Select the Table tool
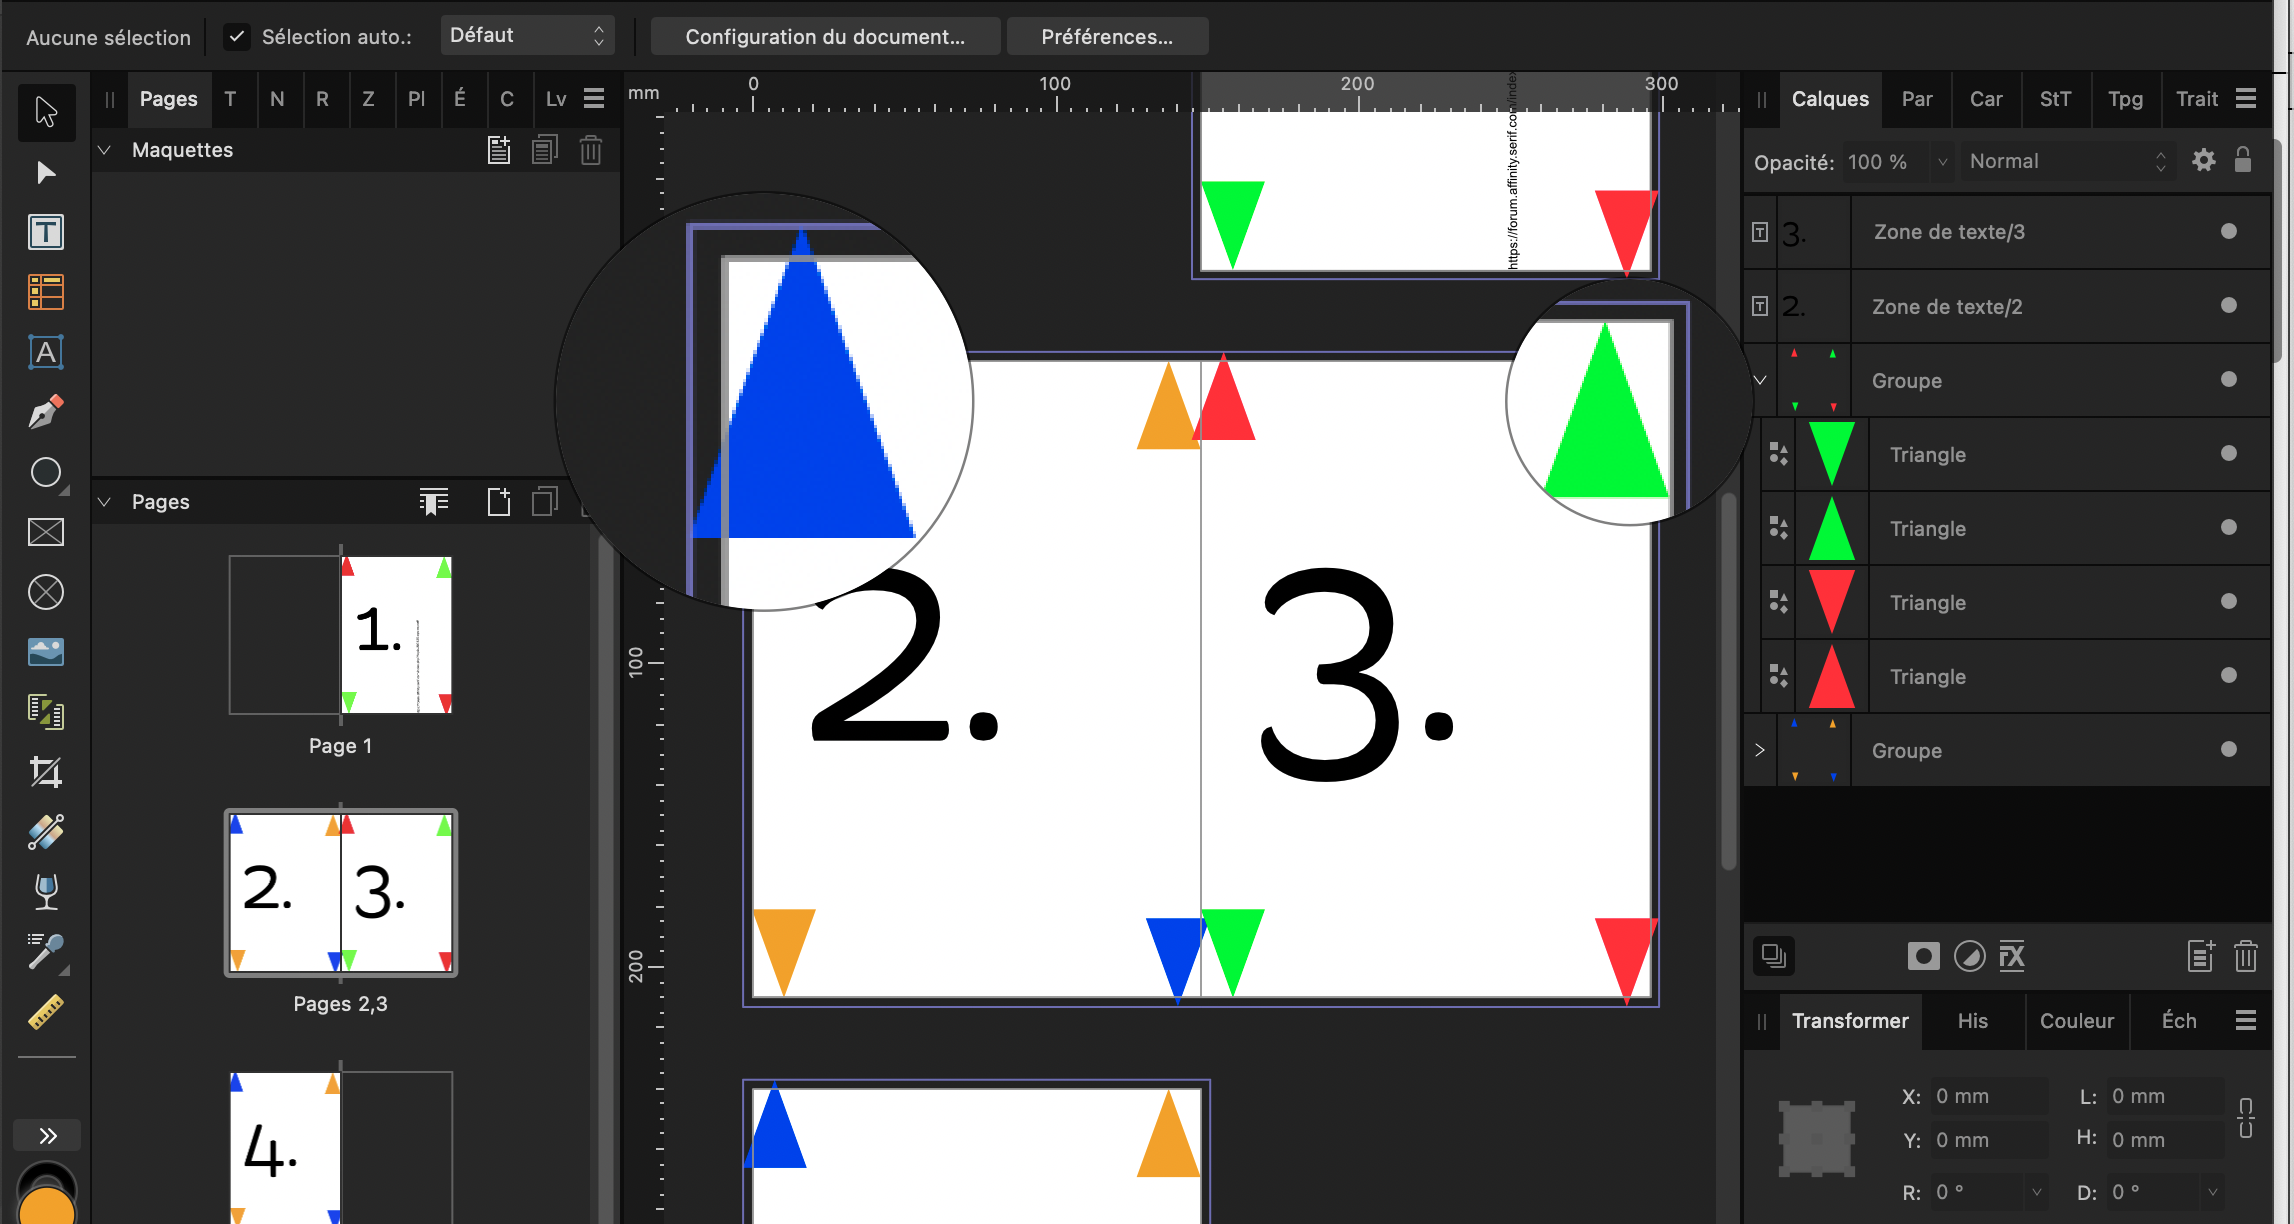Screen dimensions: 2294x1224 pyautogui.click(x=46, y=293)
